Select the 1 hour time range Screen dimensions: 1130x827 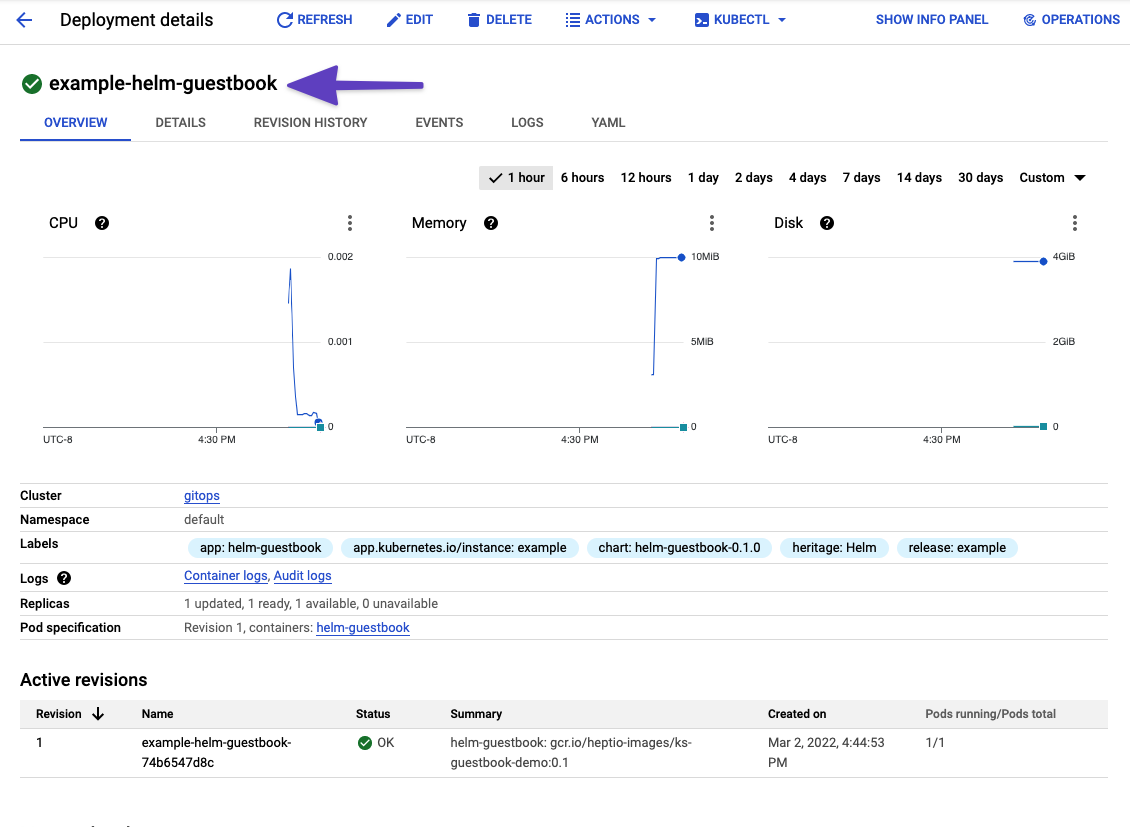point(516,177)
